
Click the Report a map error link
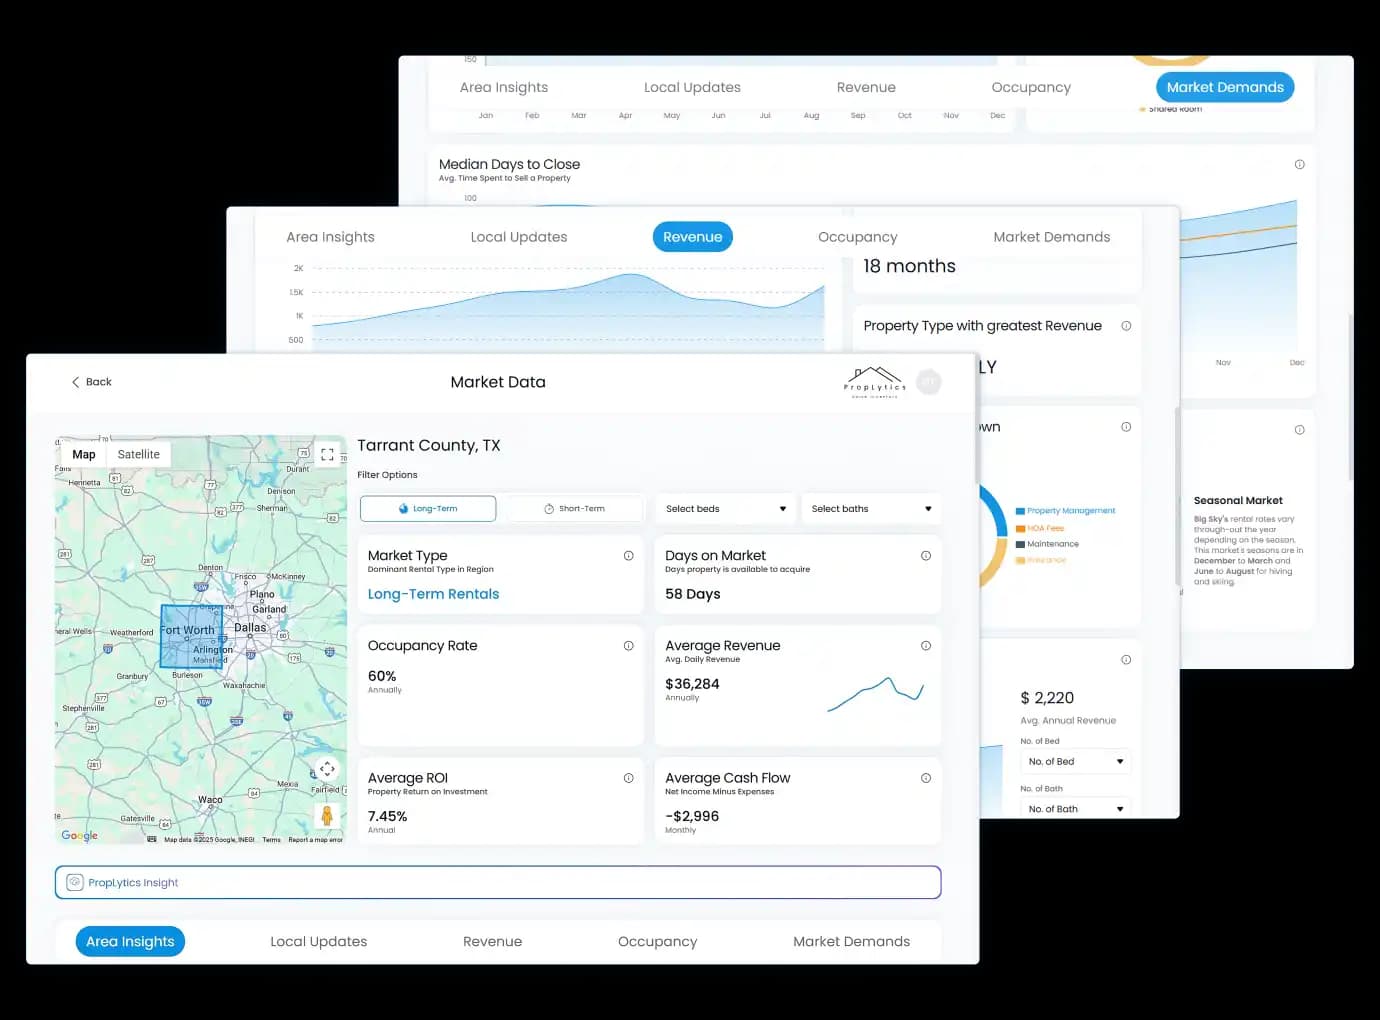316,840
